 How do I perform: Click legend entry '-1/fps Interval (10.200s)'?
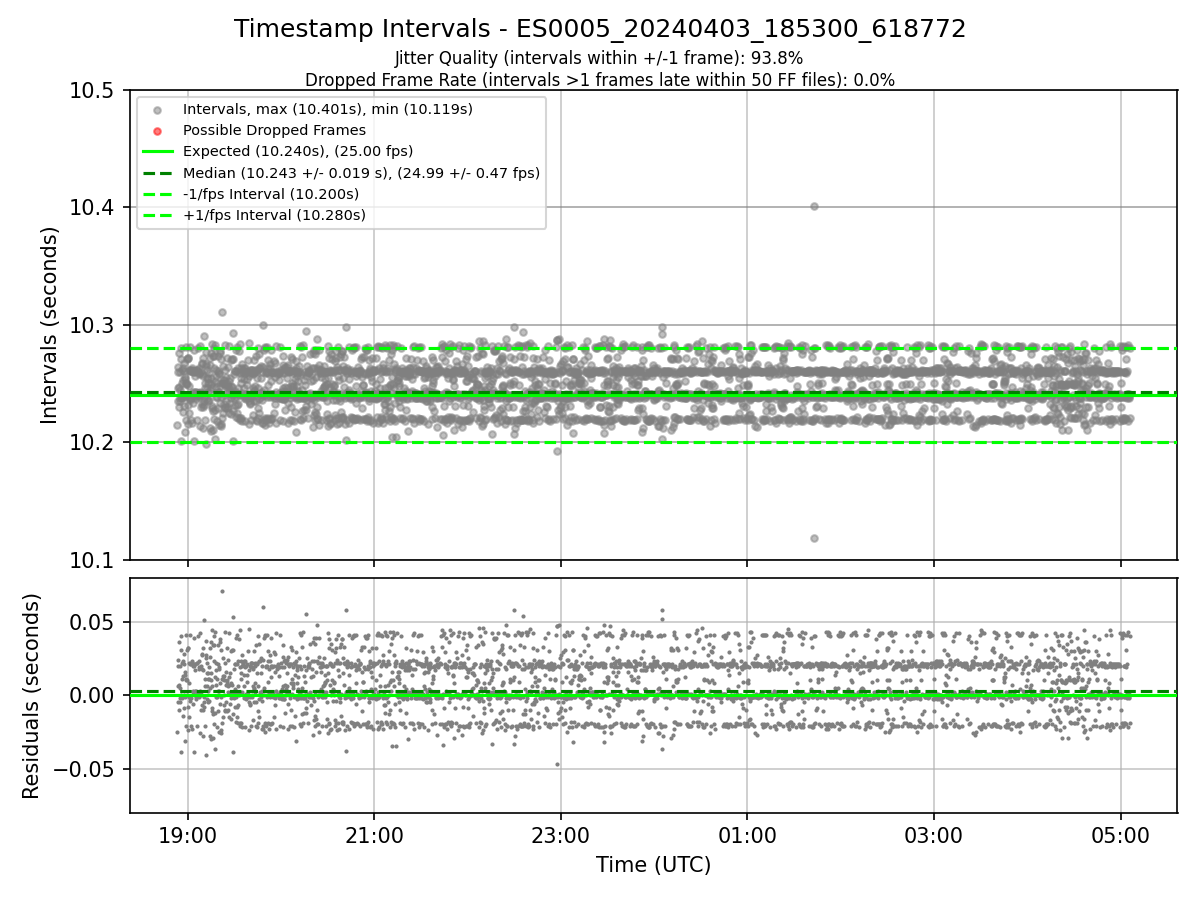271,194
